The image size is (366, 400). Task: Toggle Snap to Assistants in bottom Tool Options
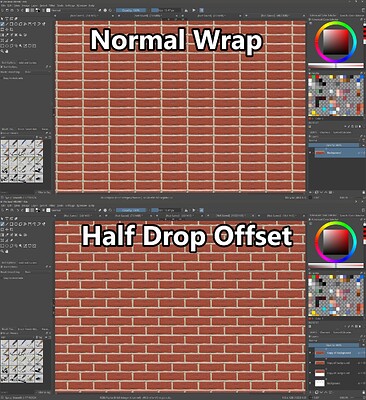[13, 278]
